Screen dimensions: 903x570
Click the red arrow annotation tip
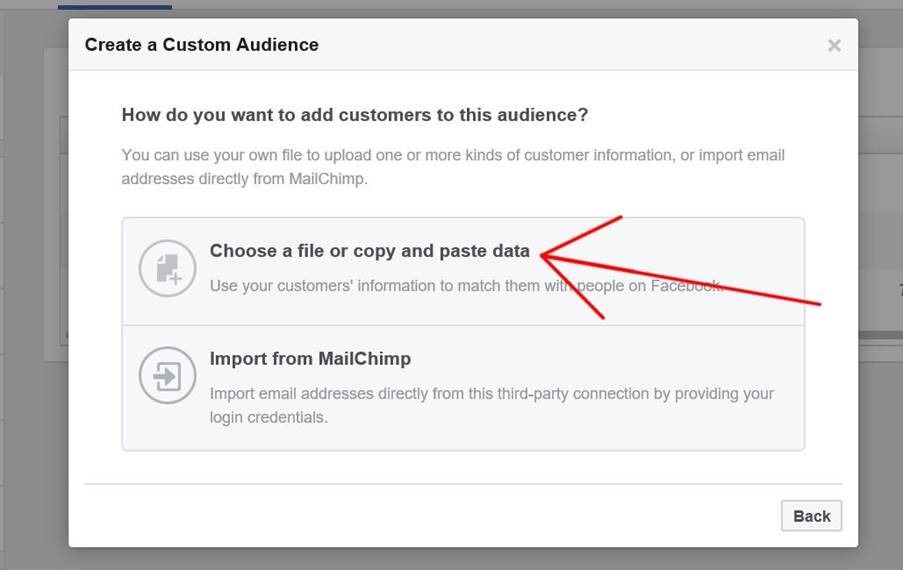click(x=543, y=257)
